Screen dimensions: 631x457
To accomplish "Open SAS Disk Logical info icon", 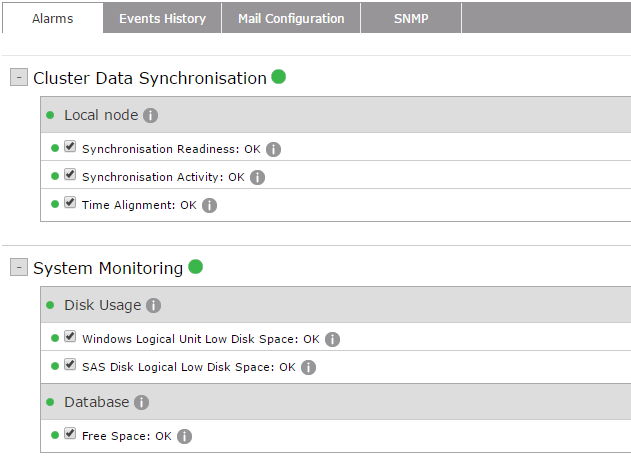I will pyautogui.click(x=308, y=367).
